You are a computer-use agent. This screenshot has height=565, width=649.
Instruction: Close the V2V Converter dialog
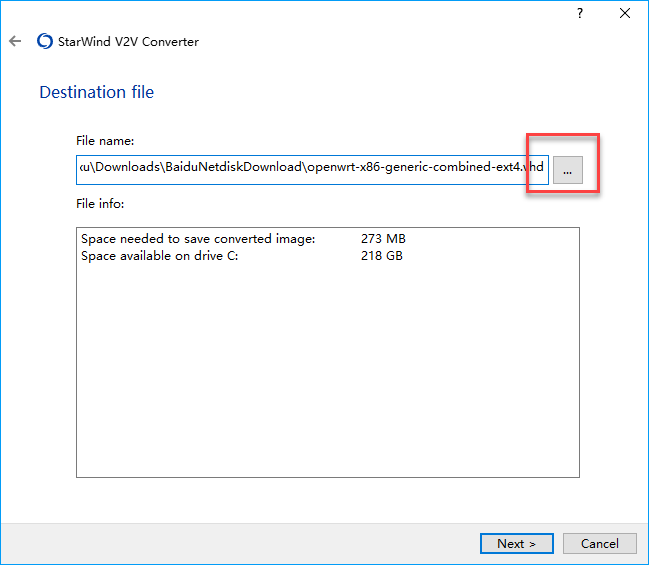pos(625,13)
